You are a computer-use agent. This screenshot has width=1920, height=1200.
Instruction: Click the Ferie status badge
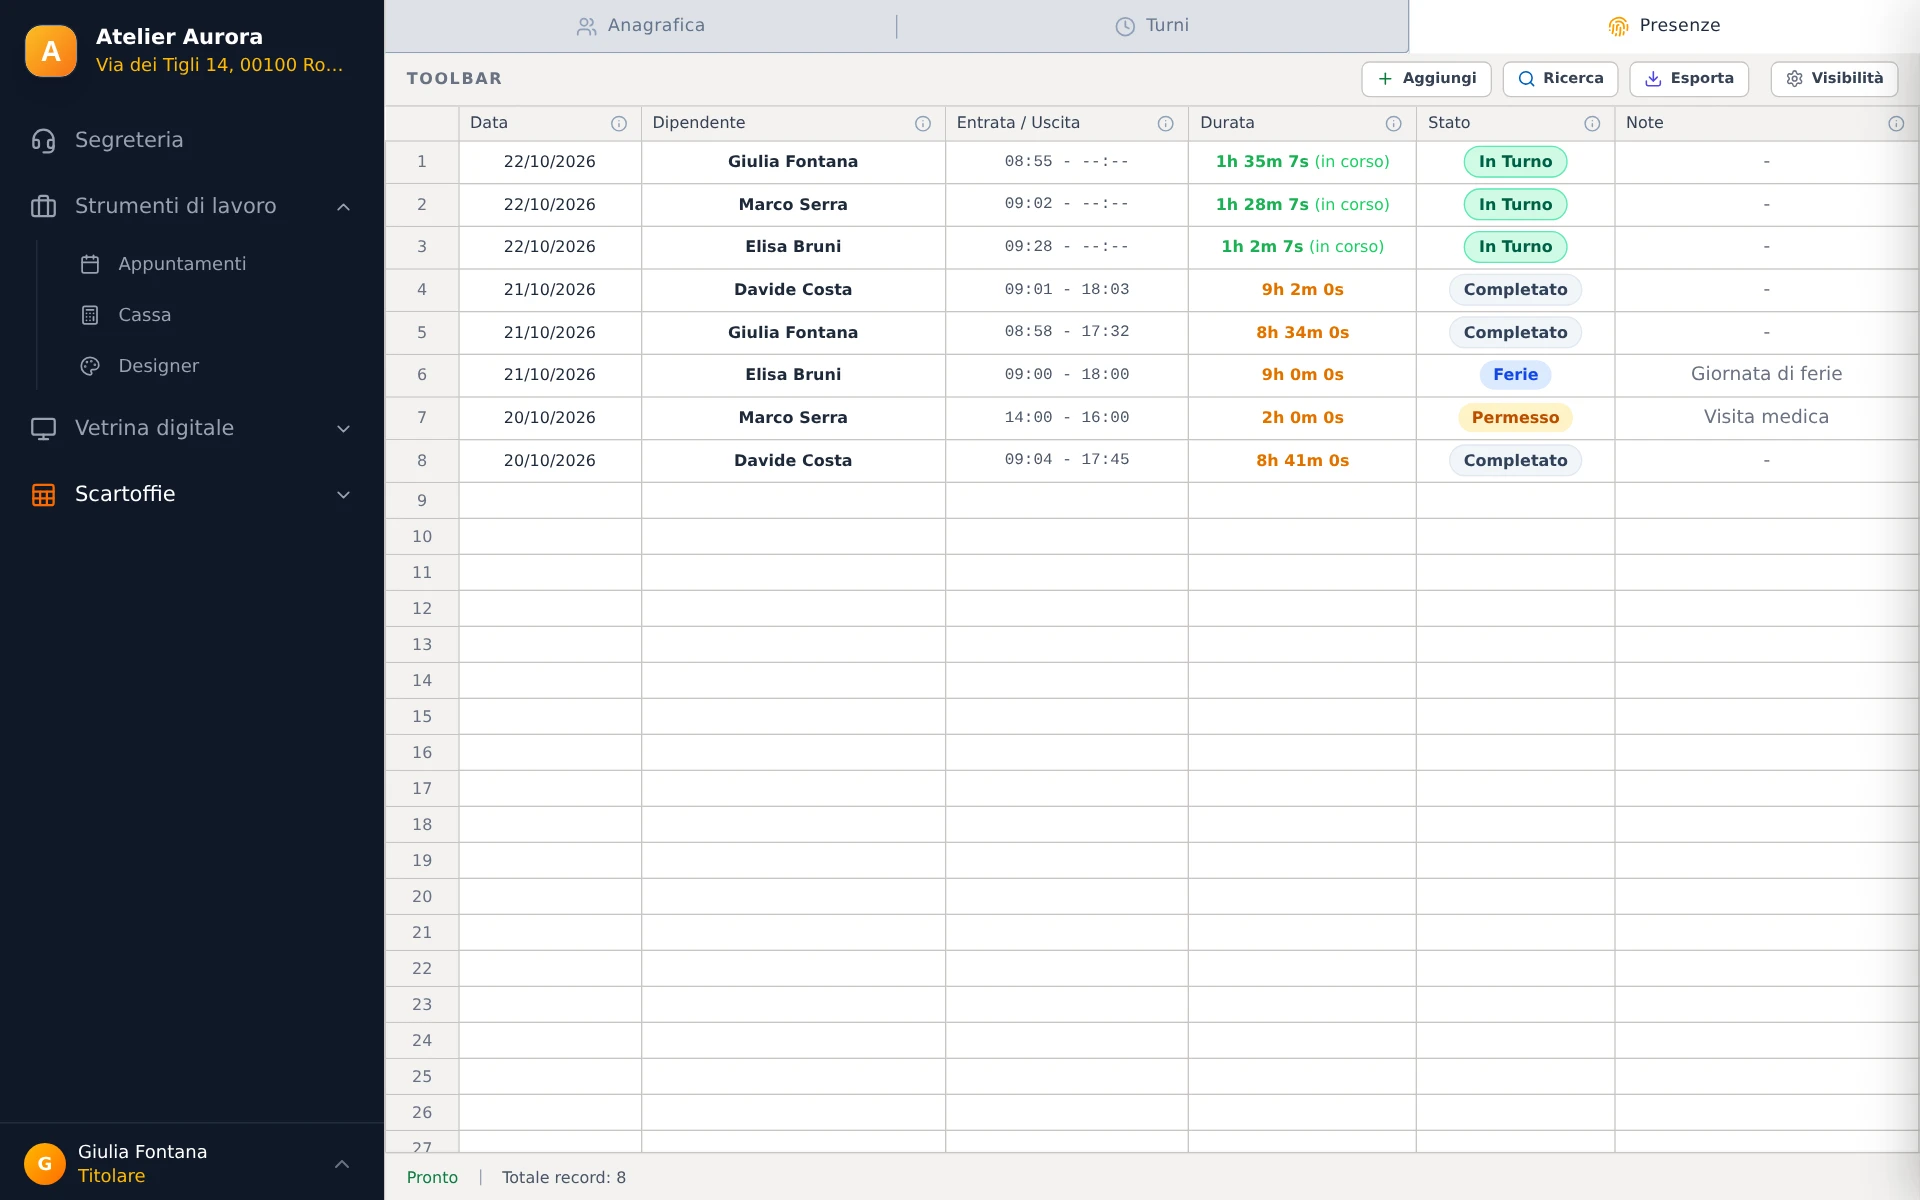point(1515,375)
